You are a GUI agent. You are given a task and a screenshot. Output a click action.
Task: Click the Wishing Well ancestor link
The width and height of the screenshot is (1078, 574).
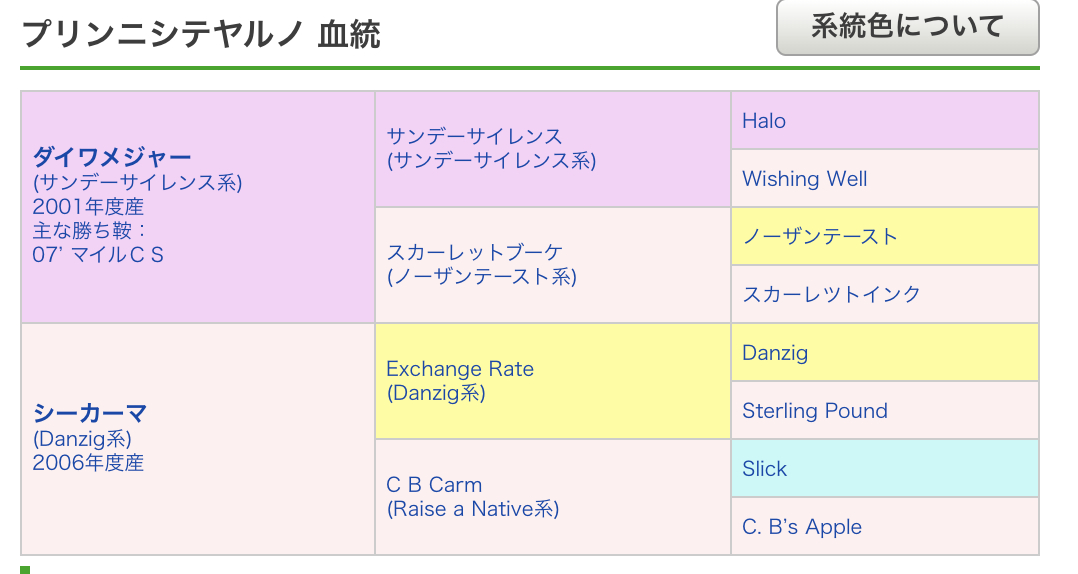click(804, 179)
